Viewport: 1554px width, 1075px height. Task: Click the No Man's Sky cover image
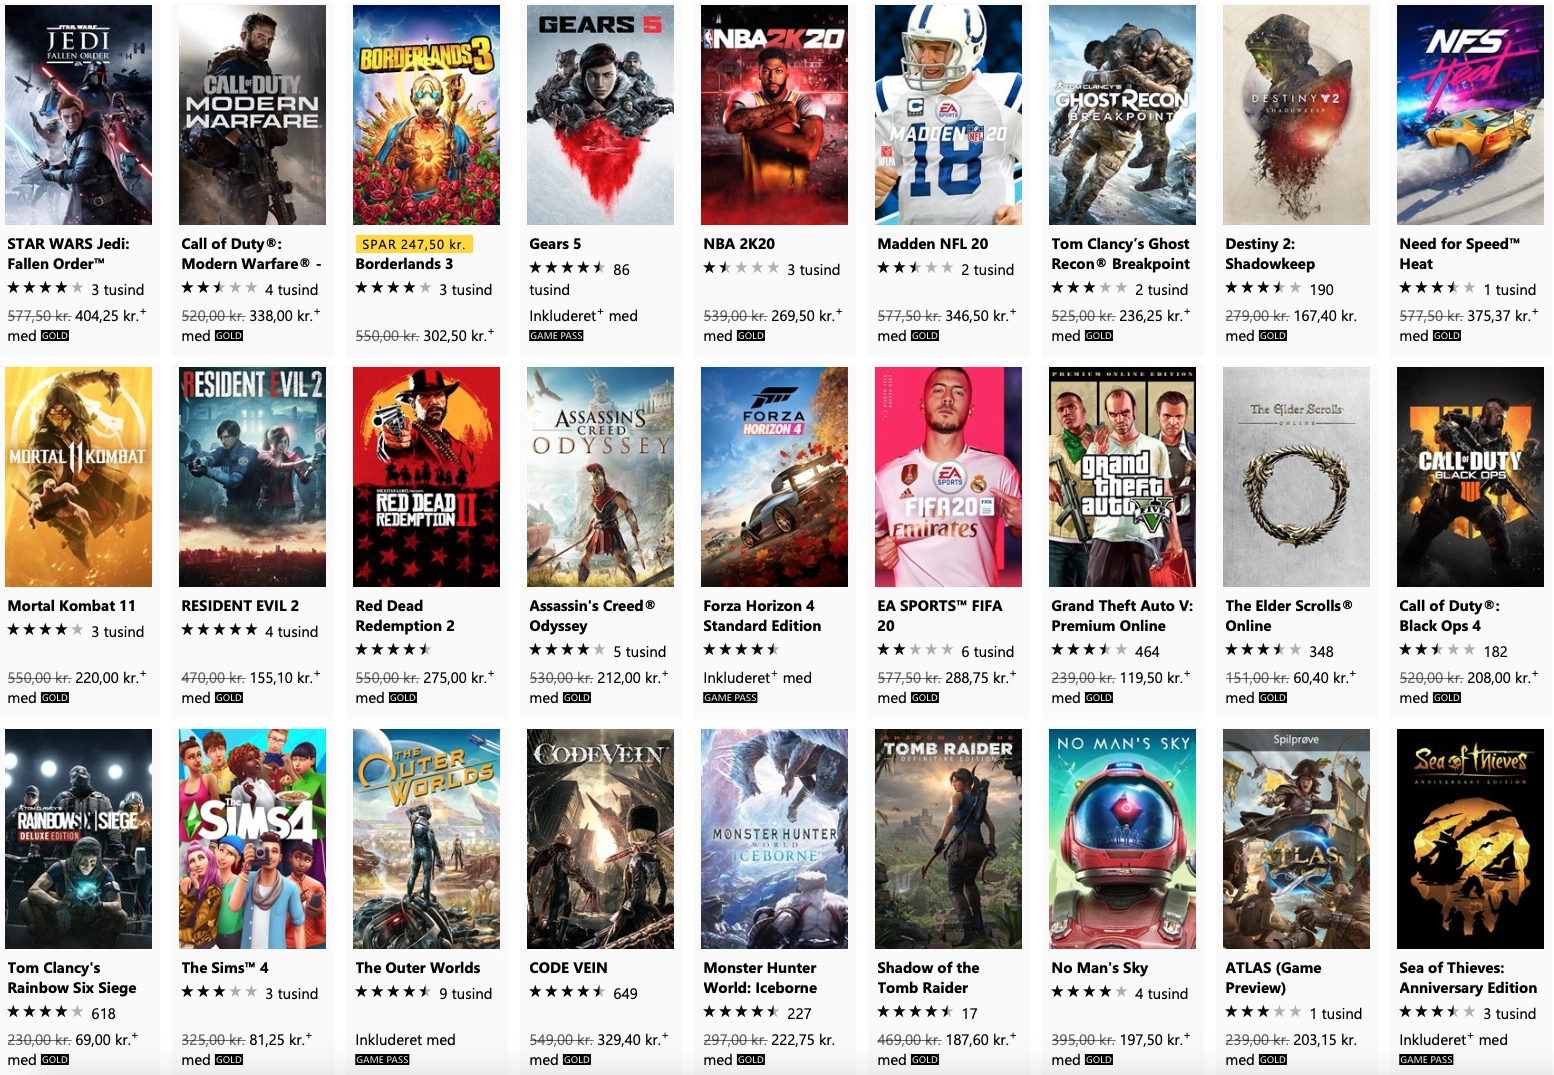[x=1122, y=839]
